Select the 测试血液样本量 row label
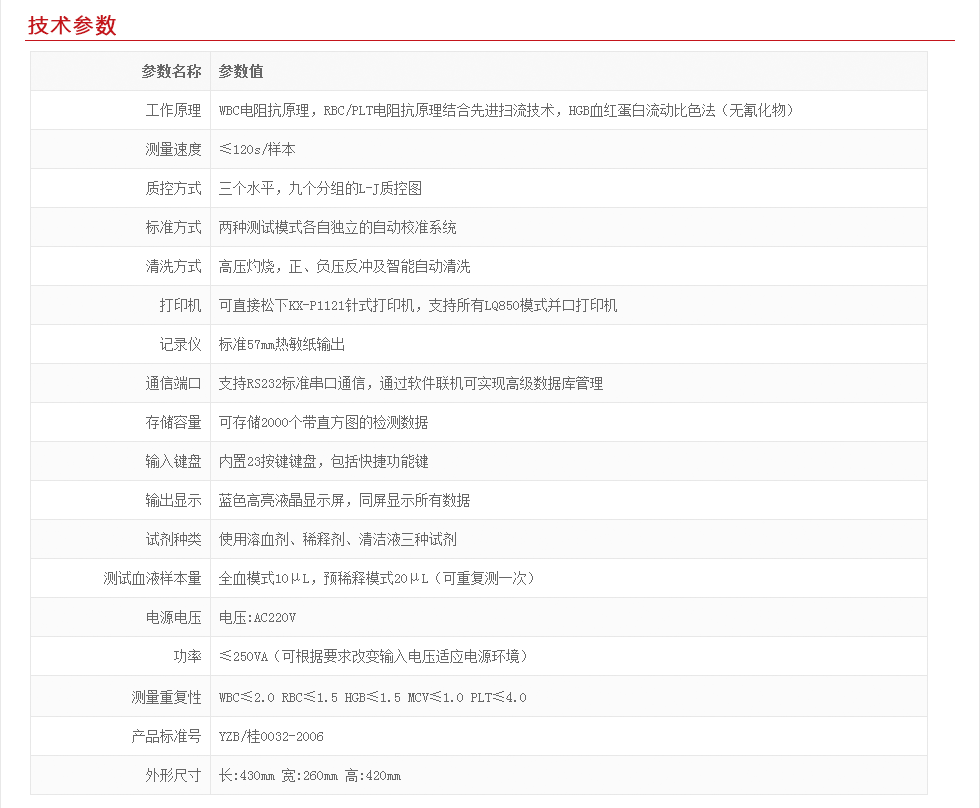This screenshot has height=808, width=980. (152, 578)
